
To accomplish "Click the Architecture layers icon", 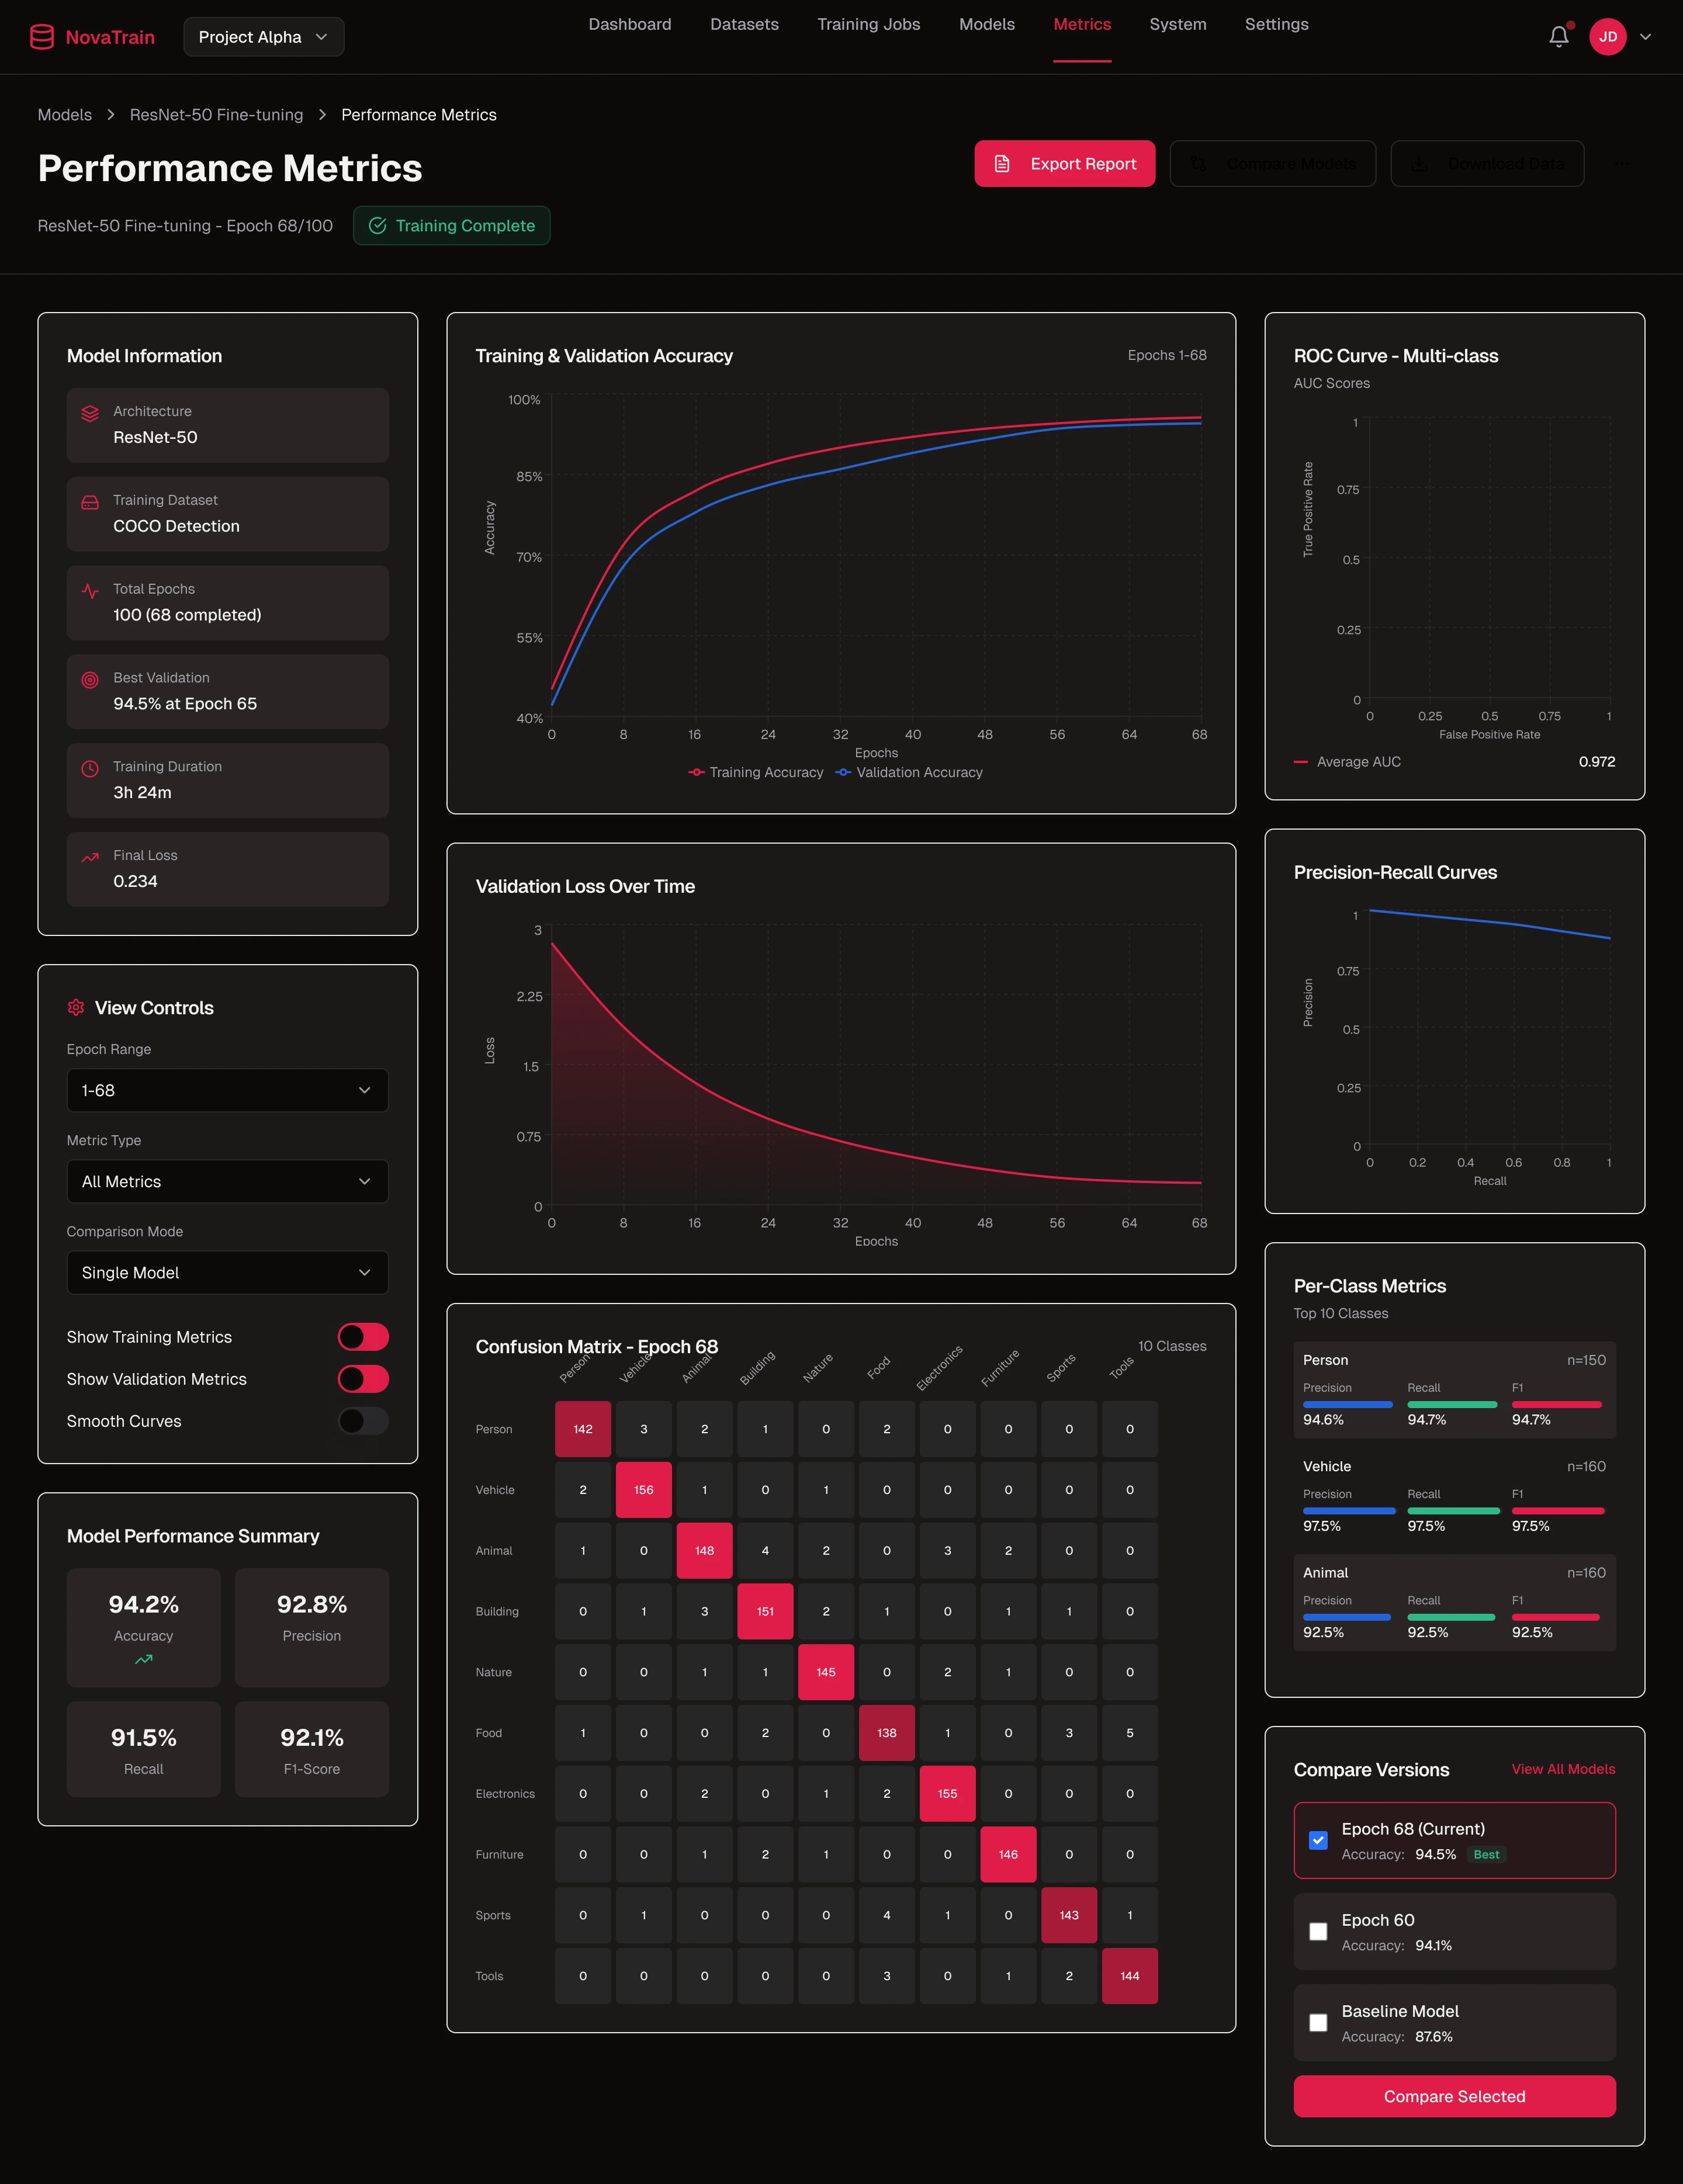I will click(90, 413).
